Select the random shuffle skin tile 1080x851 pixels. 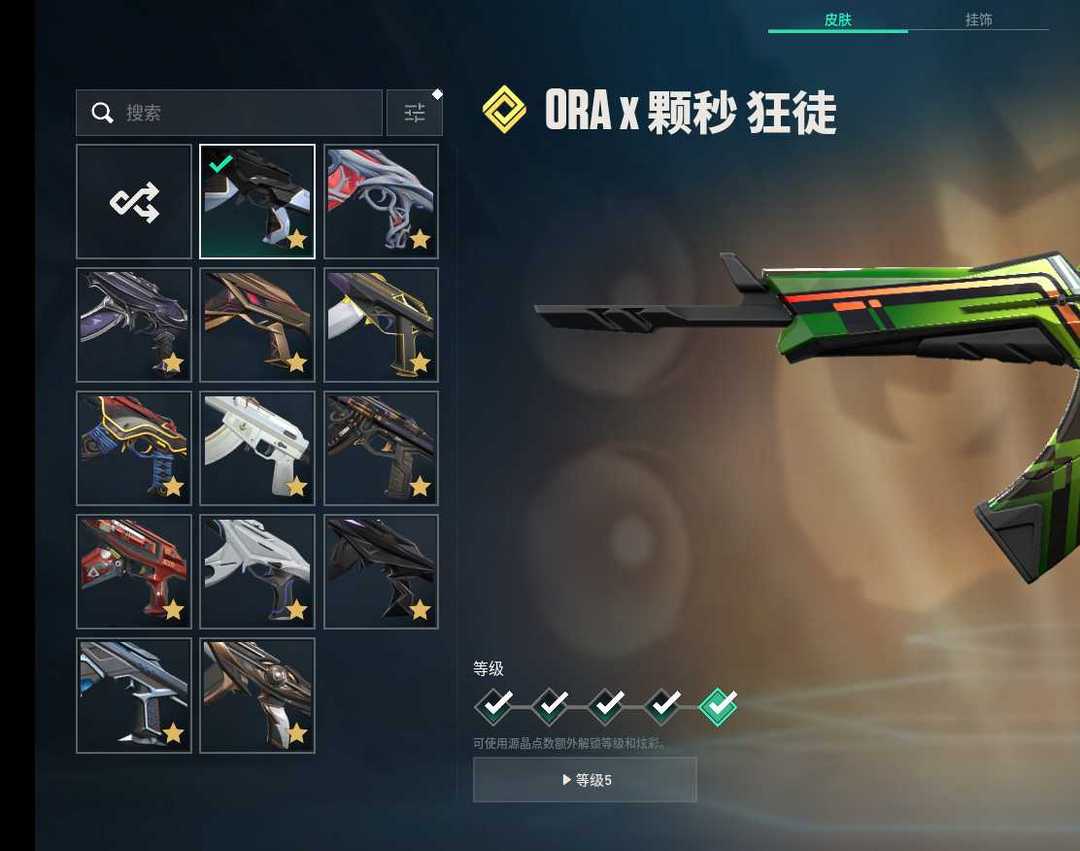[134, 202]
